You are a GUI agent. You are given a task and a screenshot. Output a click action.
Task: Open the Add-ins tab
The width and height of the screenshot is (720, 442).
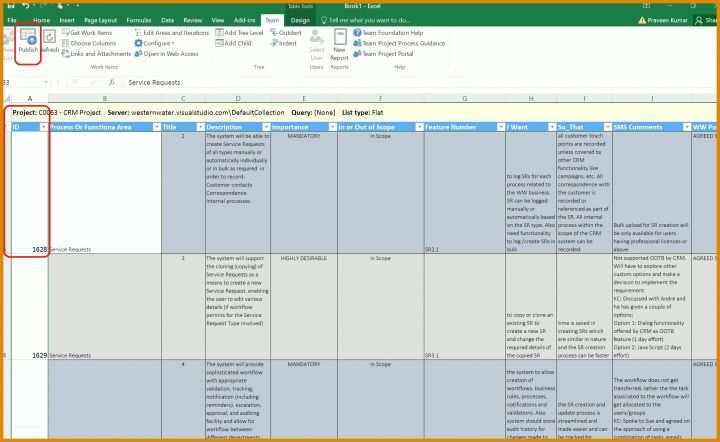[x=244, y=20]
